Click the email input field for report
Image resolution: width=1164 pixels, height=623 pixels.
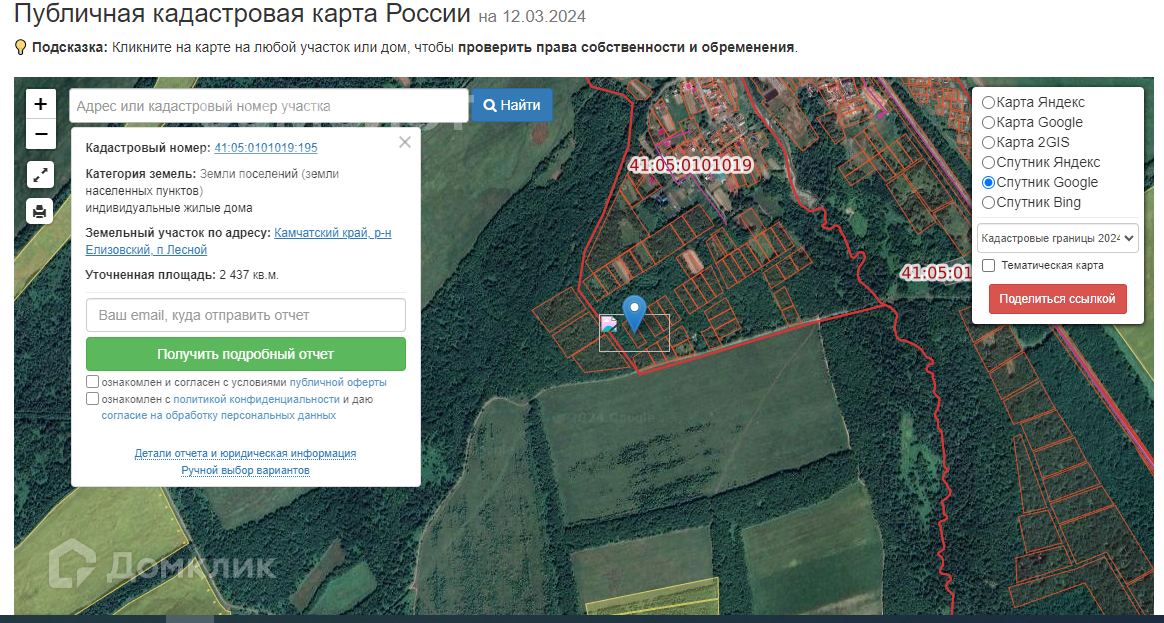click(x=246, y=315)
